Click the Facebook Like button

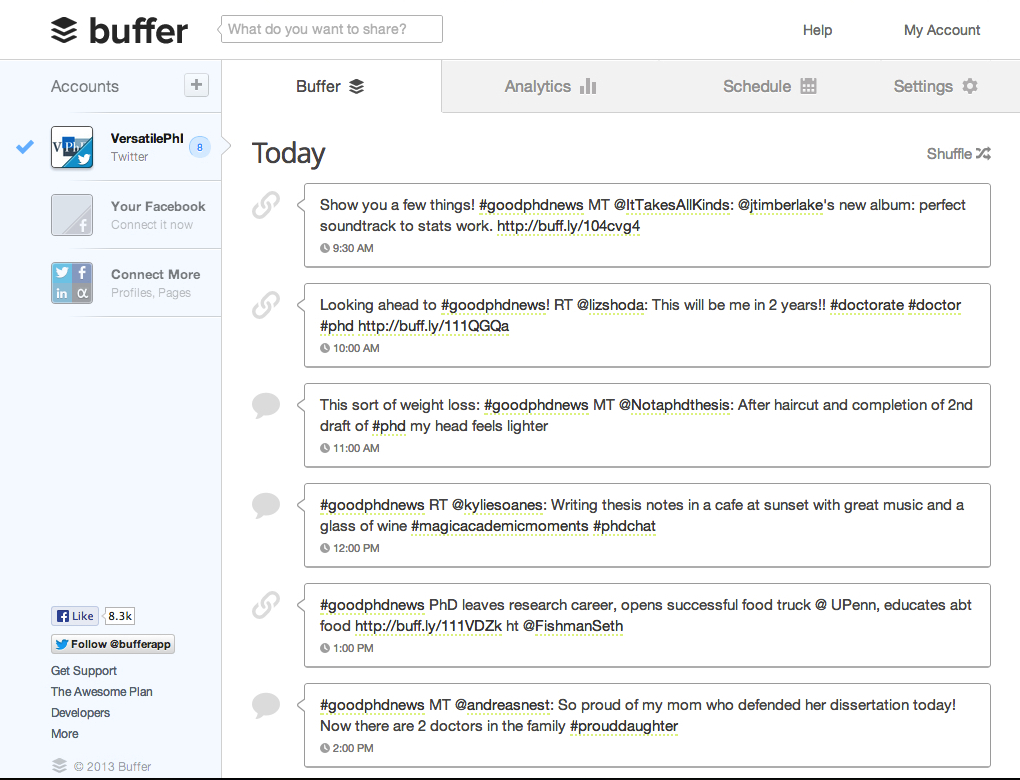(x=75, y=616)
